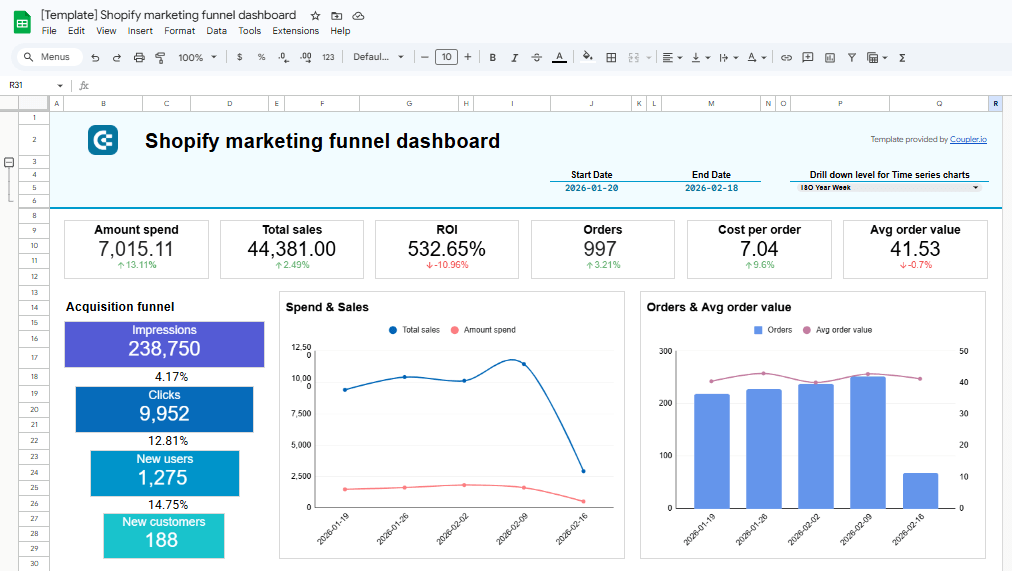
Task: Open functions menu (sigma)
Action: 902,57
